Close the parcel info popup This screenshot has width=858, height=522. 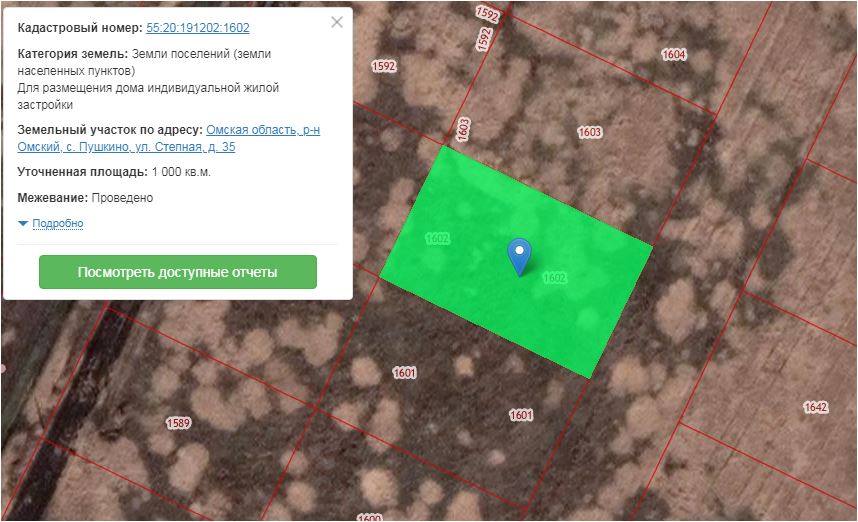[x=337, y=22]
